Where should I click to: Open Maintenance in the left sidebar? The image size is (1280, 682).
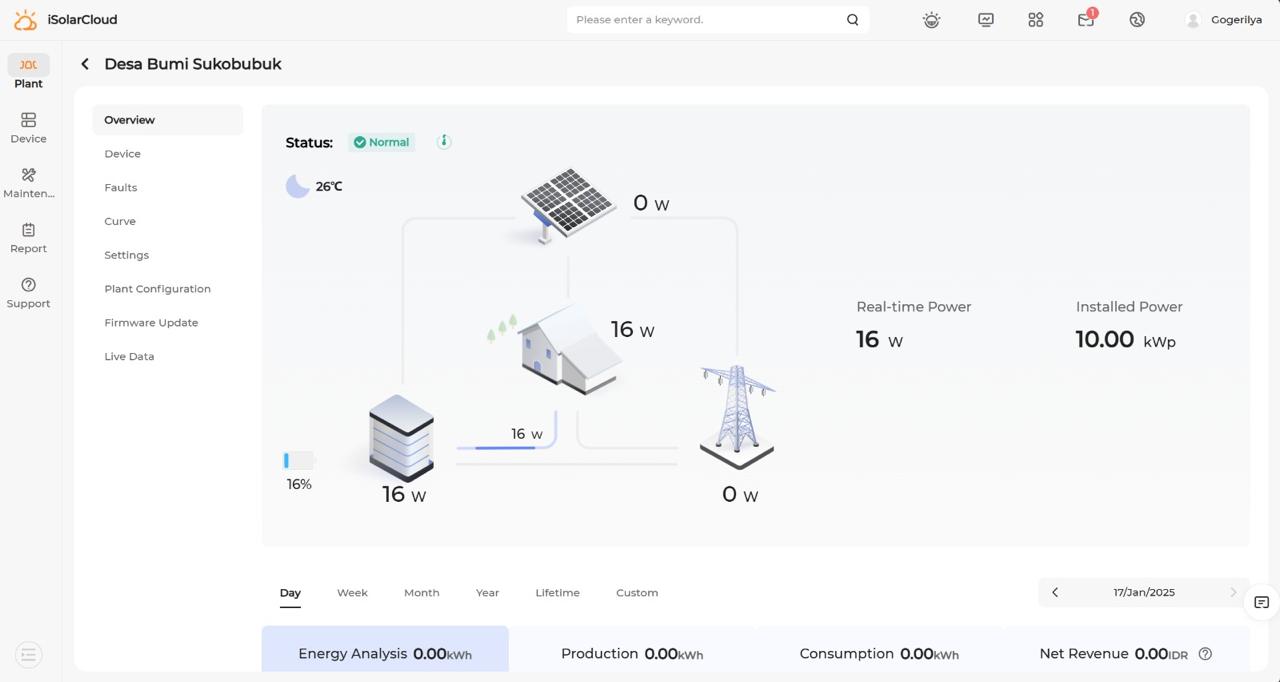28,183
